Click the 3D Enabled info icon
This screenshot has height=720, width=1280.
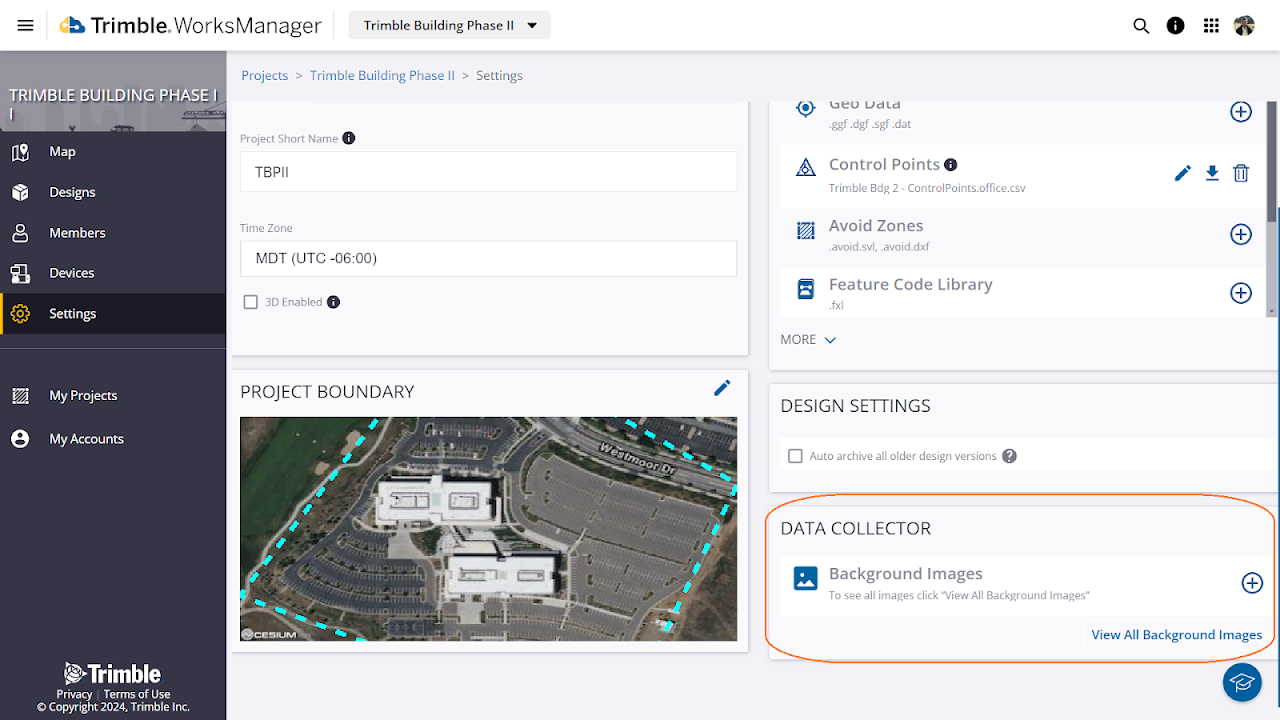pyautogui.click(x=334, y=302)
